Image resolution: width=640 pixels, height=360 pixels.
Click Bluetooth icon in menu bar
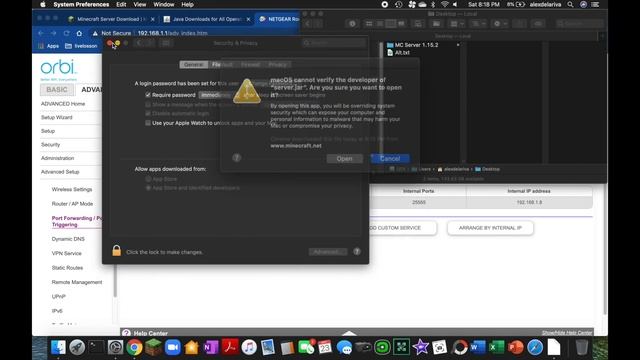pyautogui.click(x=433, y=4)
